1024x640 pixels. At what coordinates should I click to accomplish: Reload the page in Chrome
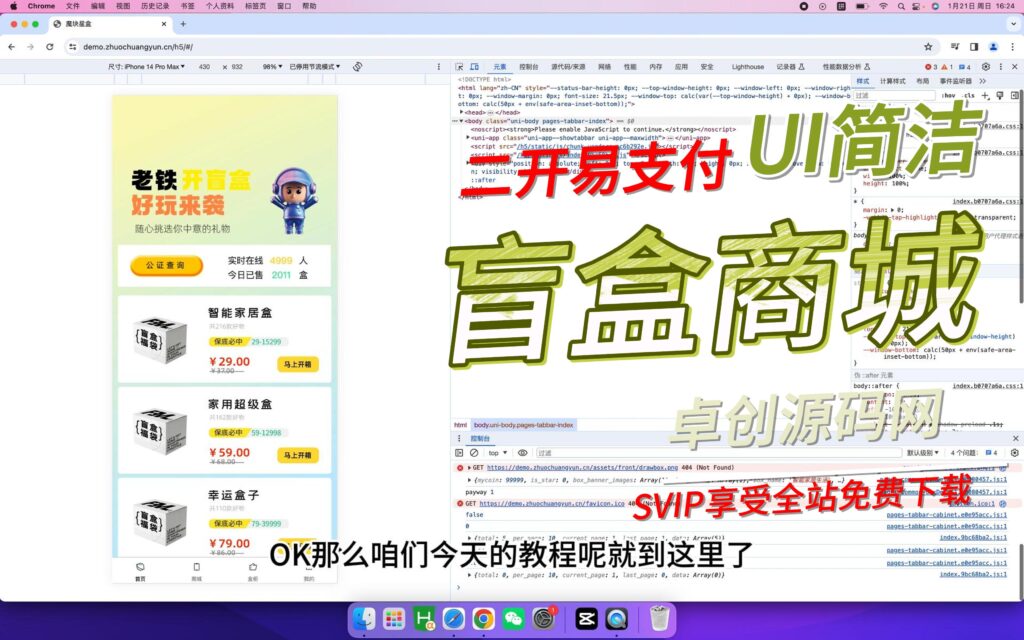50,47
